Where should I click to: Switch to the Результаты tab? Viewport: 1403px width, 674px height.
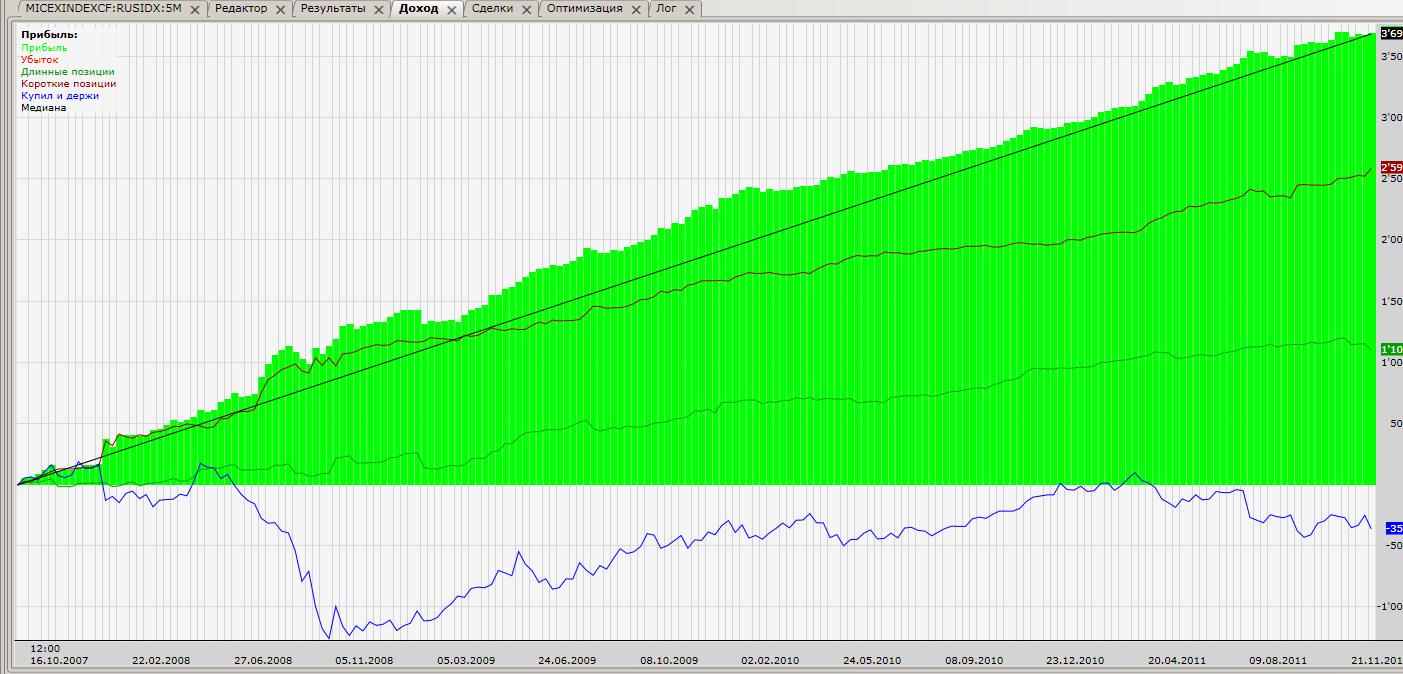333,8
